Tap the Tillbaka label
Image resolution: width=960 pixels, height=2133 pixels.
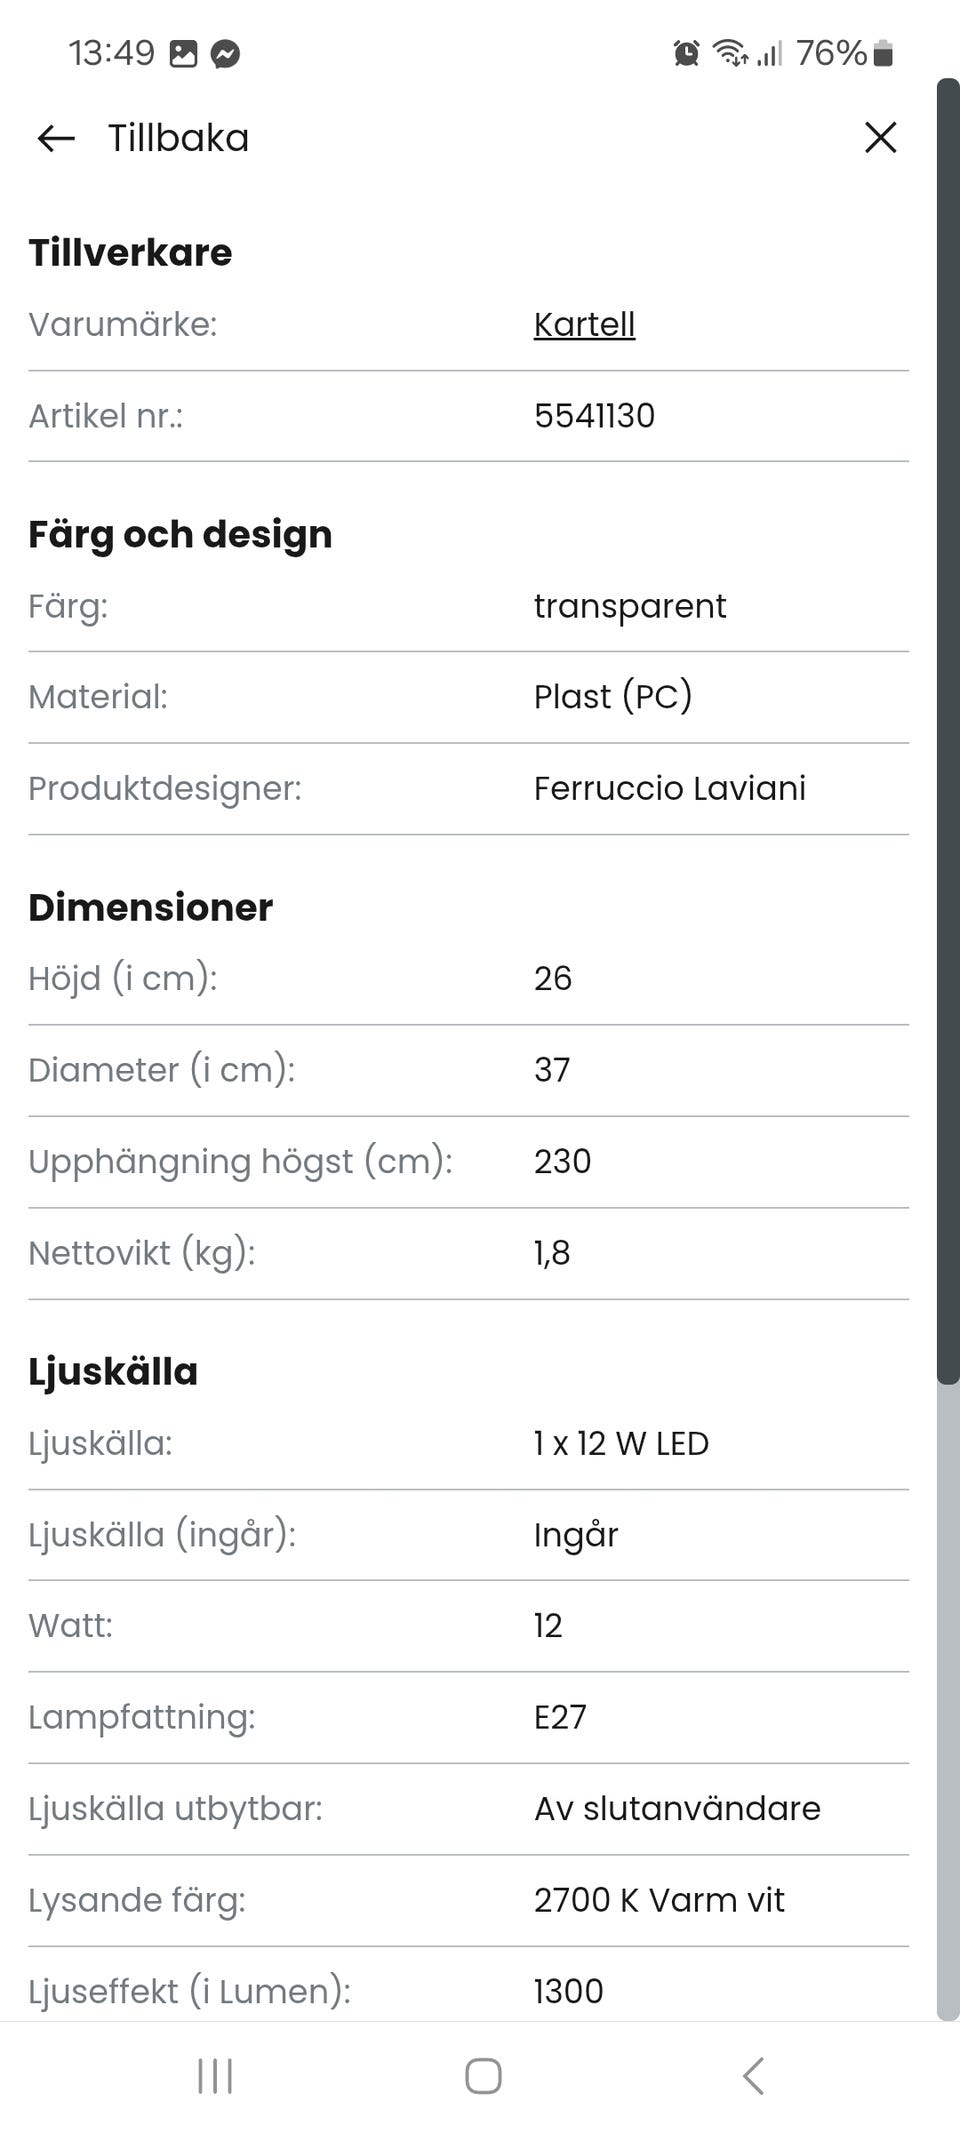(178, 138)
